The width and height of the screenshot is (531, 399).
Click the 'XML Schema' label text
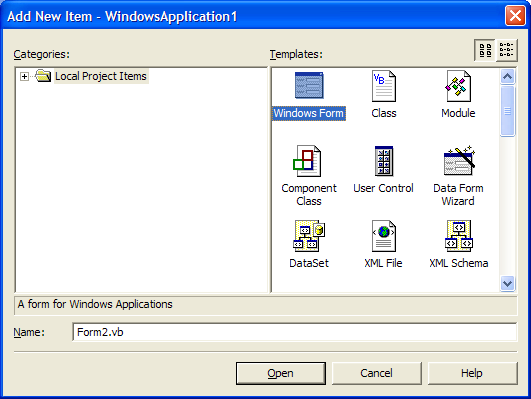coord(459,263)
